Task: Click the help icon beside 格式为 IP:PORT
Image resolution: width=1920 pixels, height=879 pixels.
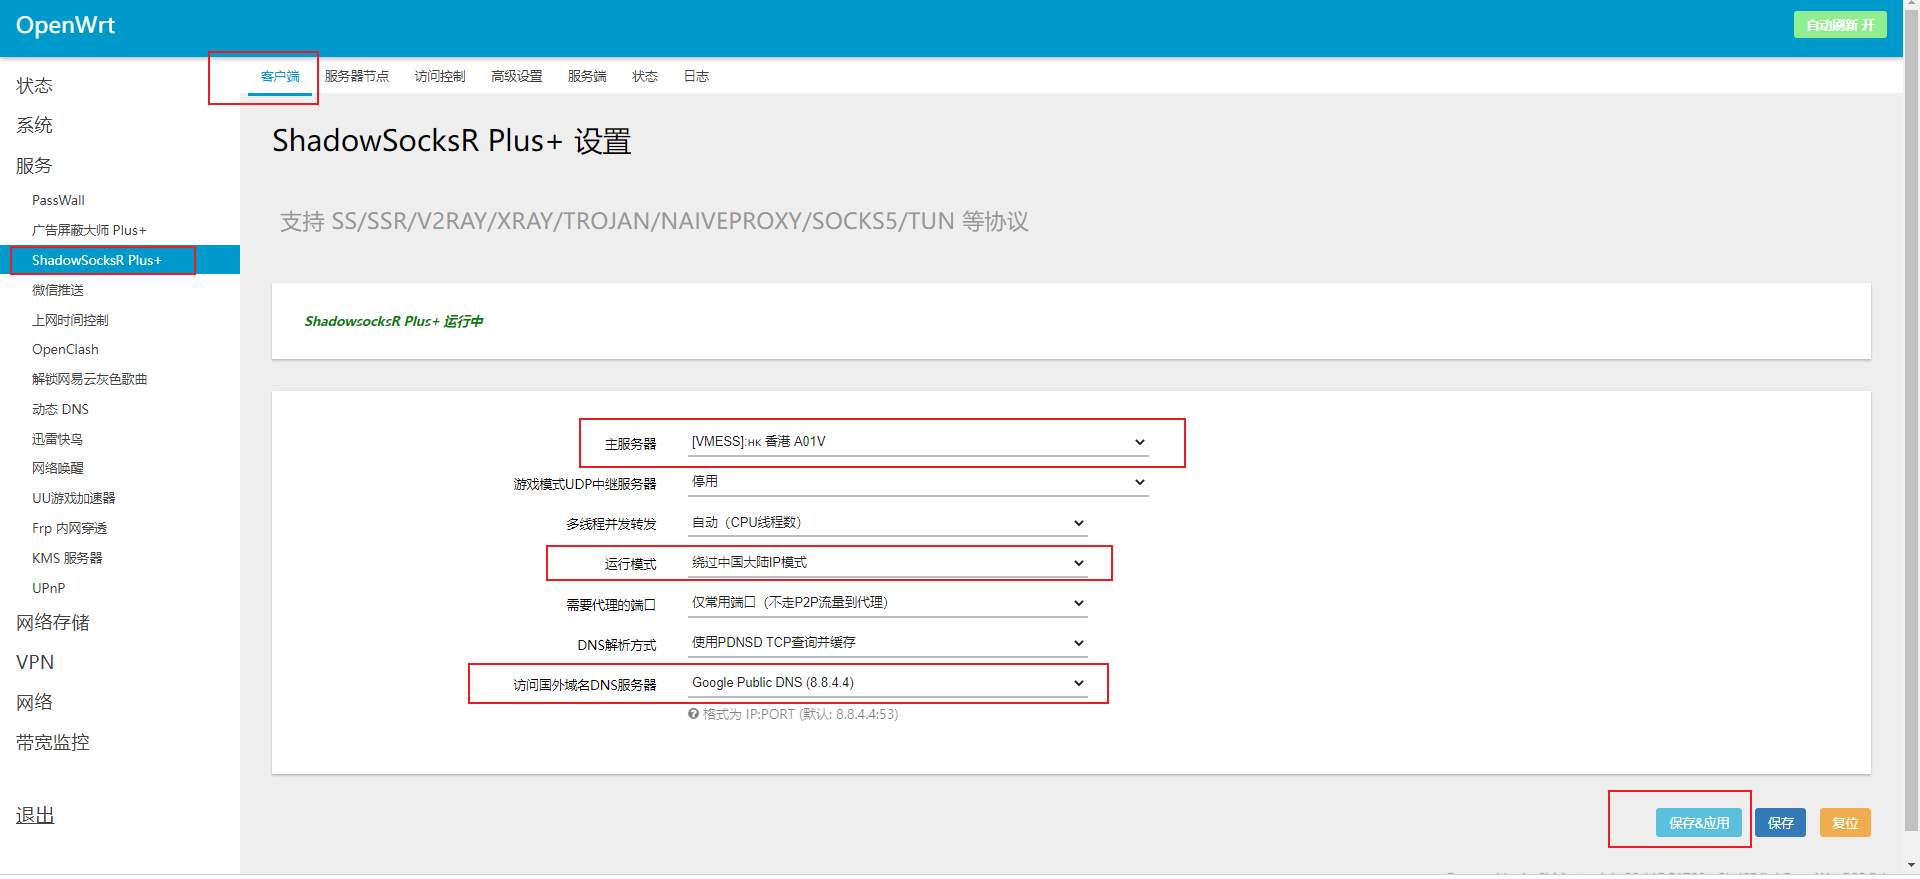Action: tap(693, 714)
